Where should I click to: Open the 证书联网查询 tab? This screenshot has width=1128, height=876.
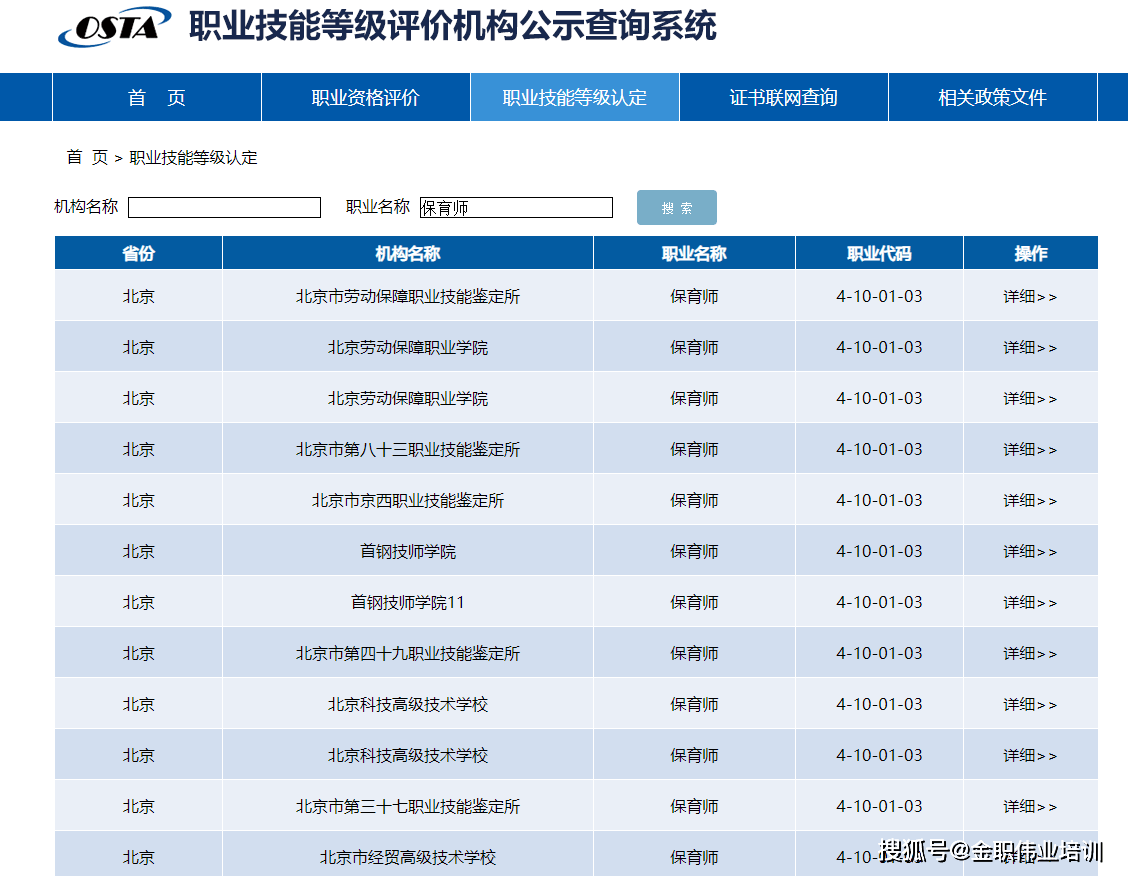coord(783,97)
